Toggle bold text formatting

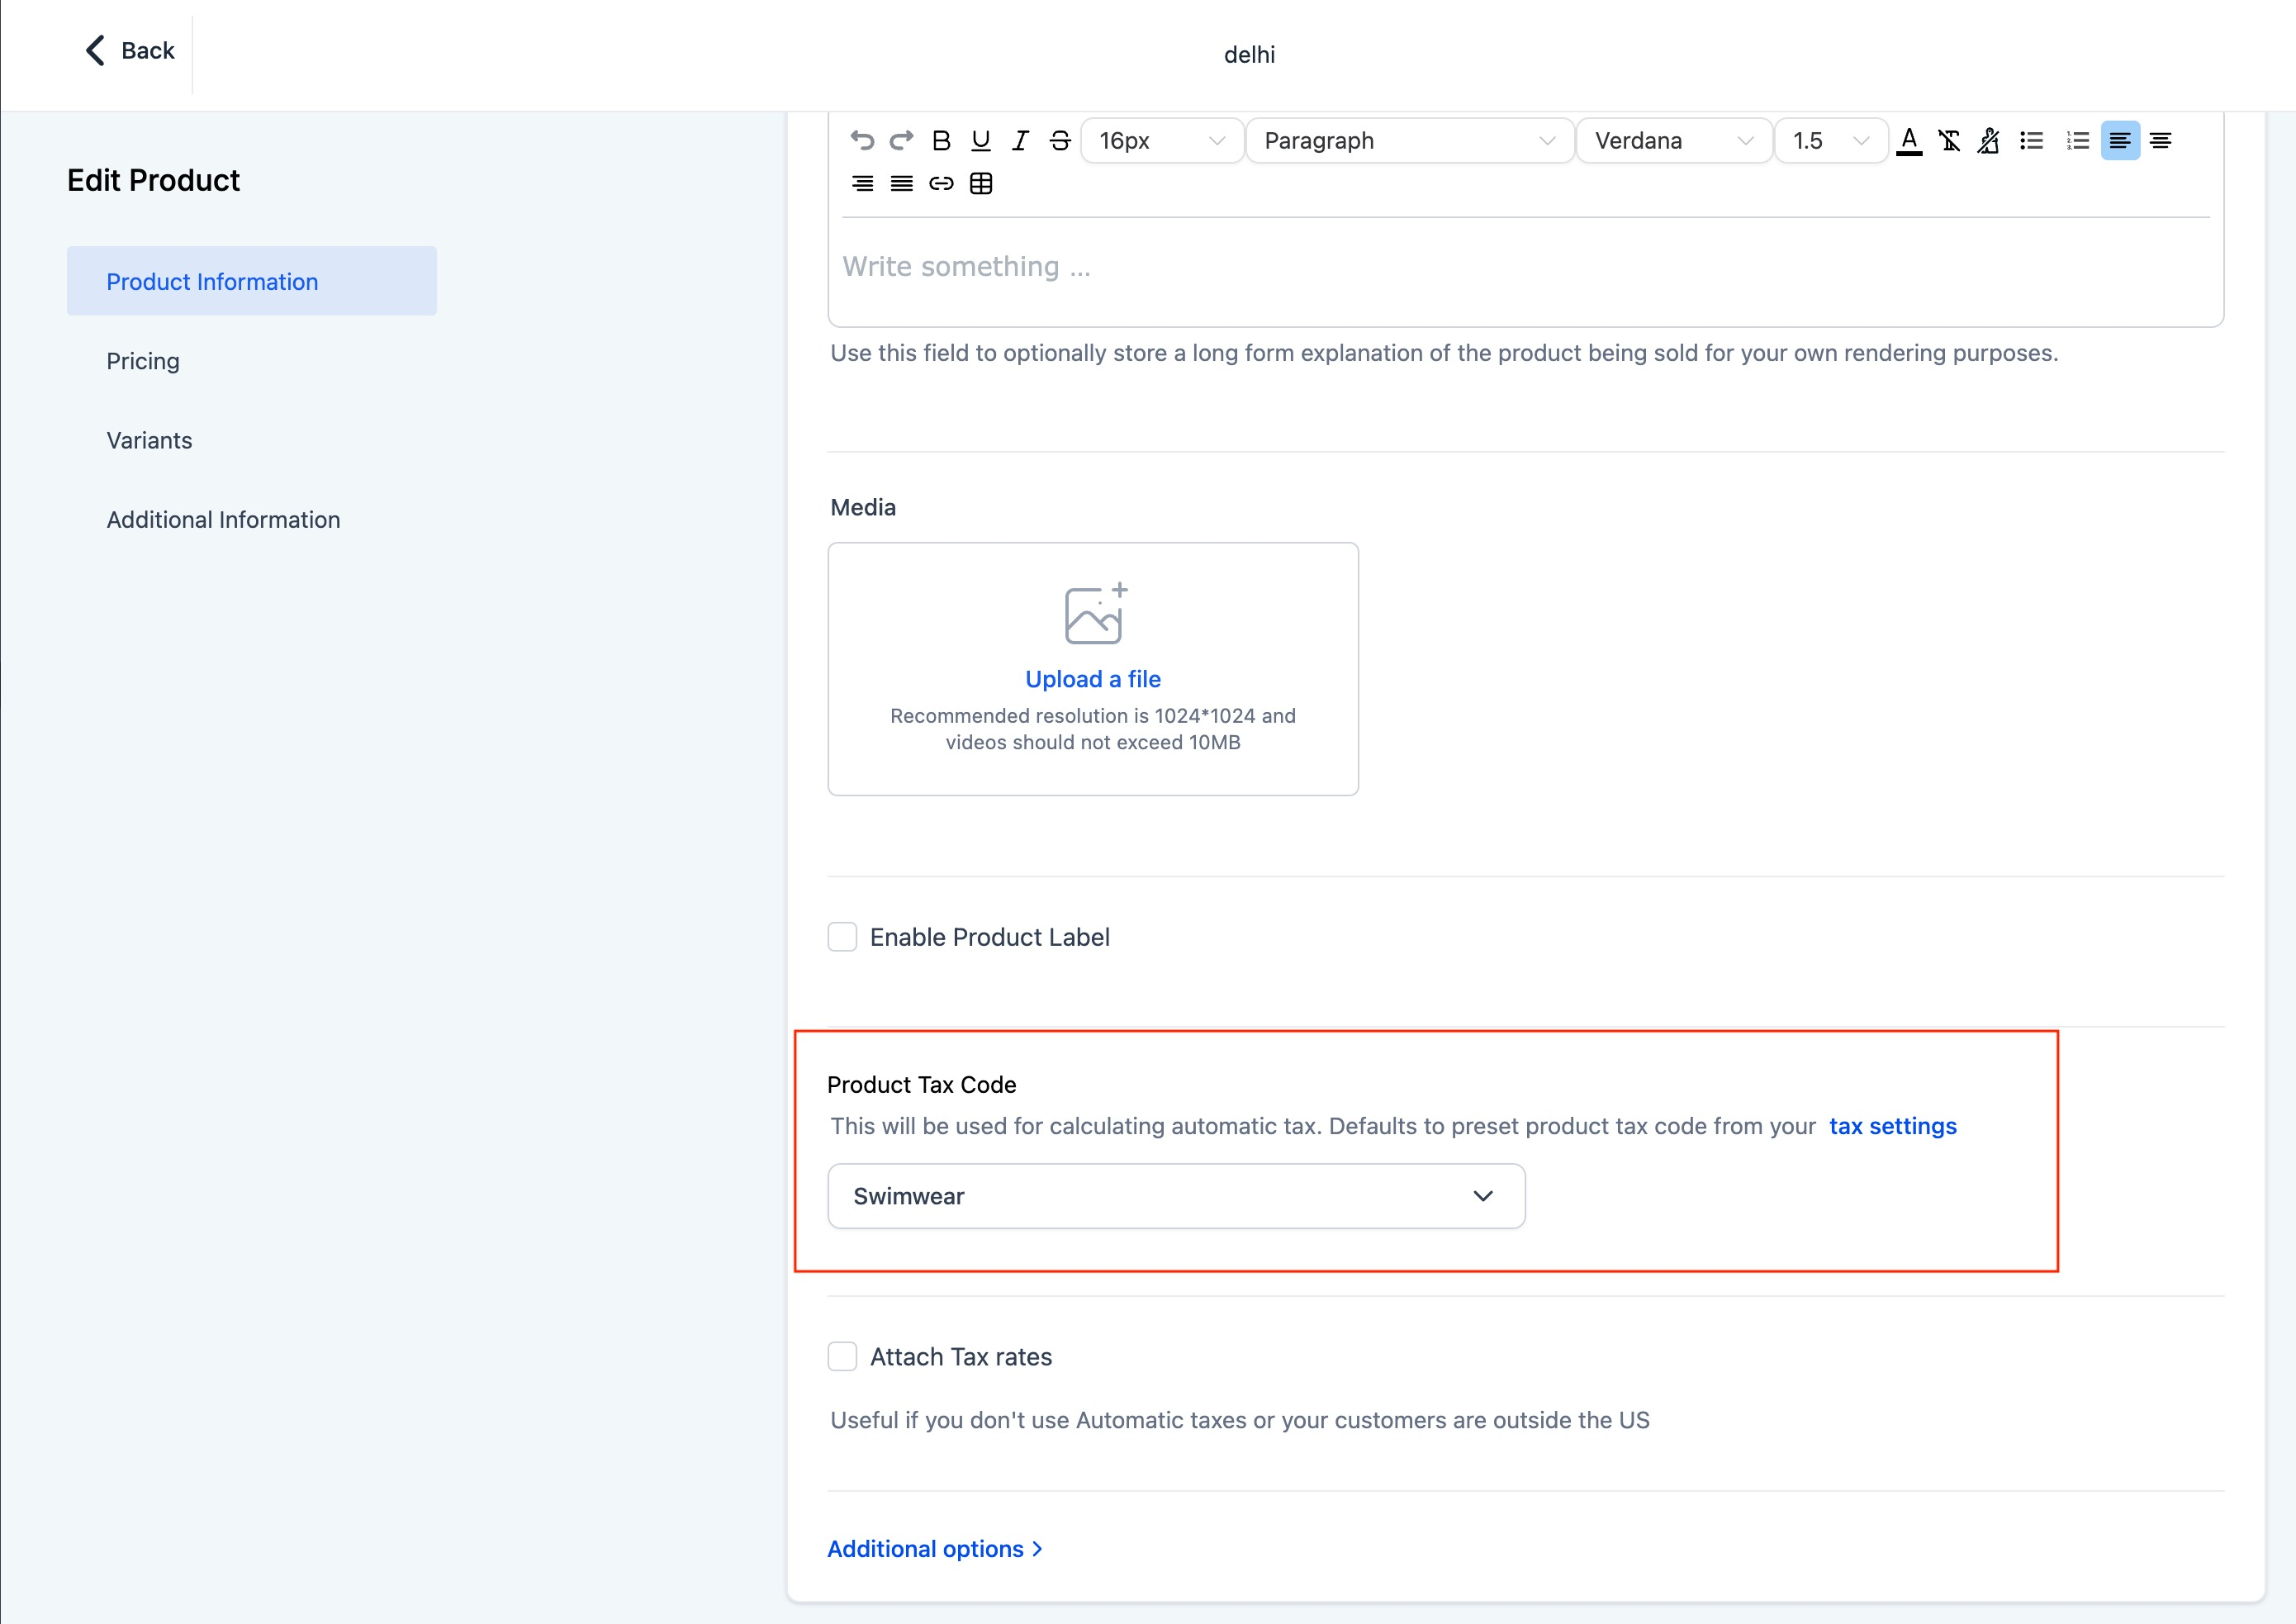(x=941, y=141)
